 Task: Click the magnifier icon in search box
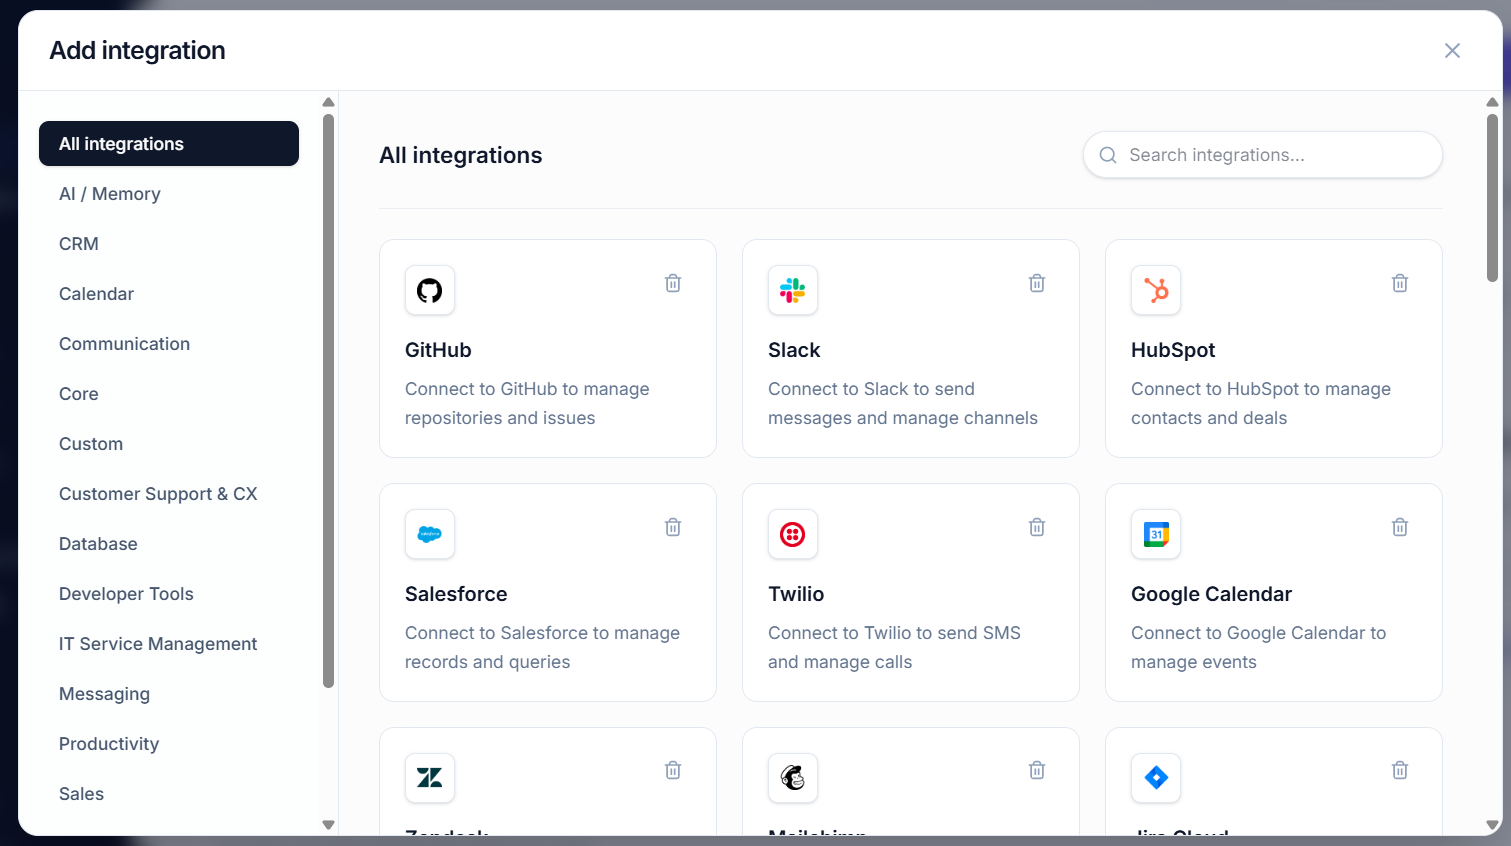pyautogui.click(x=1108, y=155)
